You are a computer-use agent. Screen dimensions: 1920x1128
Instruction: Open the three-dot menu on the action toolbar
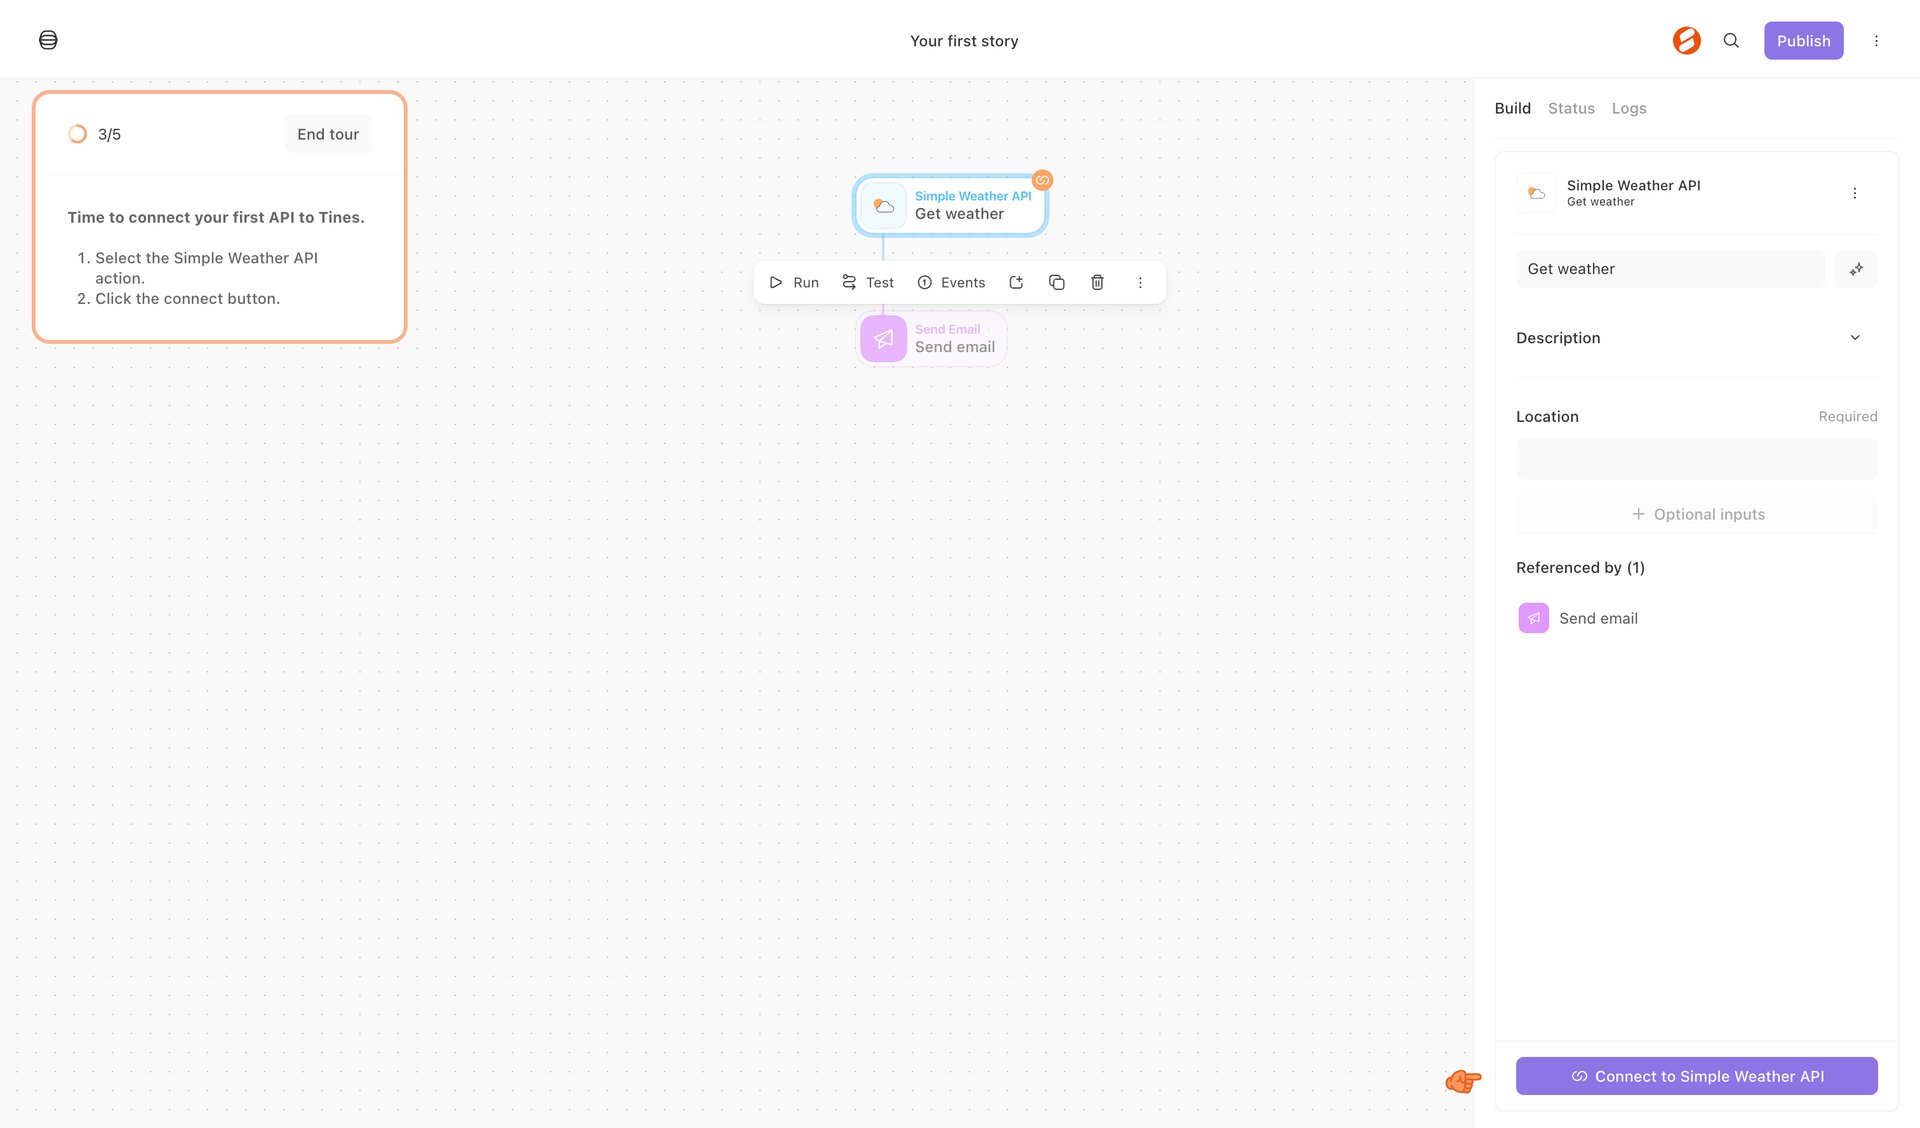click(1140, 282)
